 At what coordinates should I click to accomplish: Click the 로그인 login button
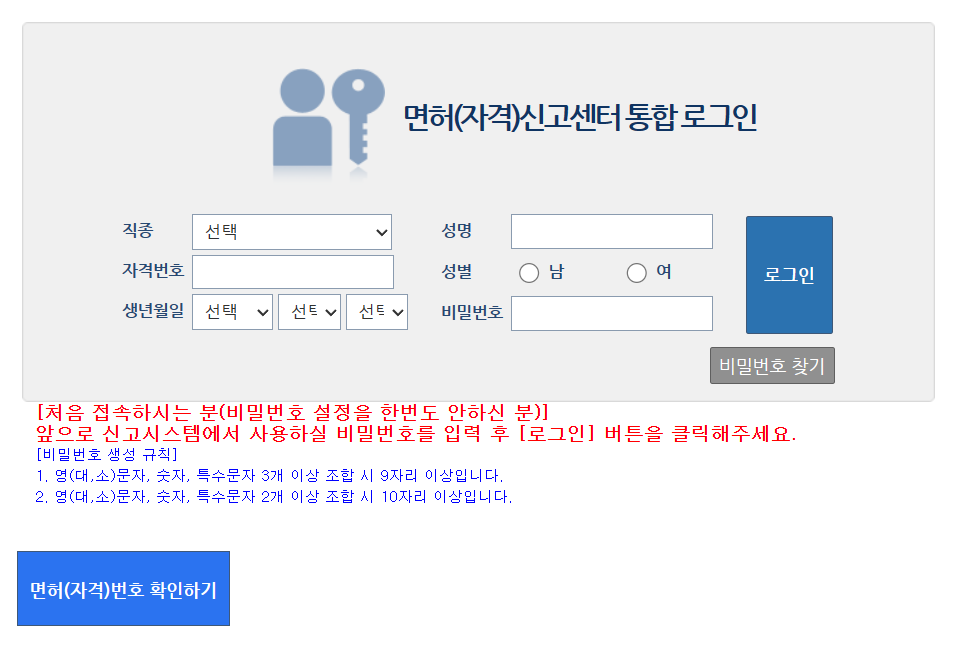click(x=788, y=275)
